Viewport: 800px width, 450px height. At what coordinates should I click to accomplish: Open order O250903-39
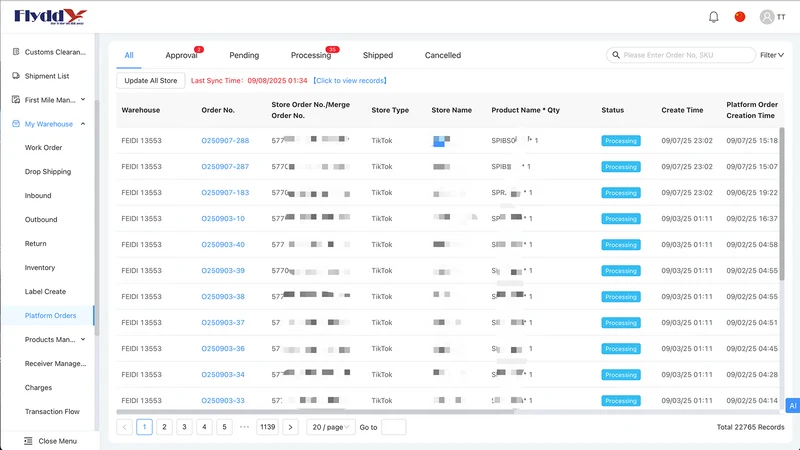pyautogui.click(x=223, y=270)
